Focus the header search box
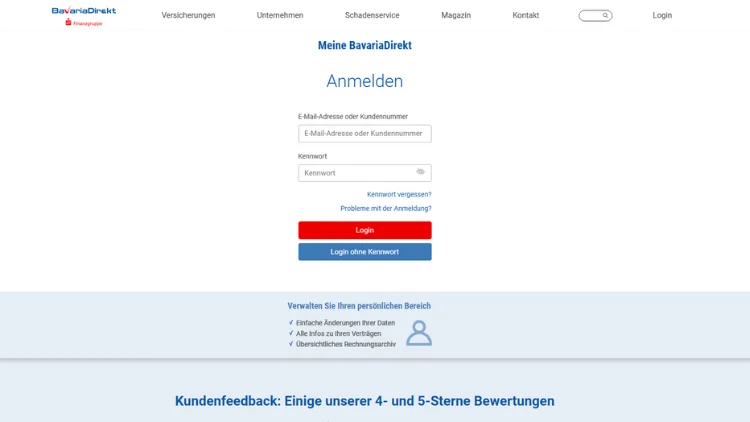Viewport: 750px width, 422px height. tap(595, 15)
